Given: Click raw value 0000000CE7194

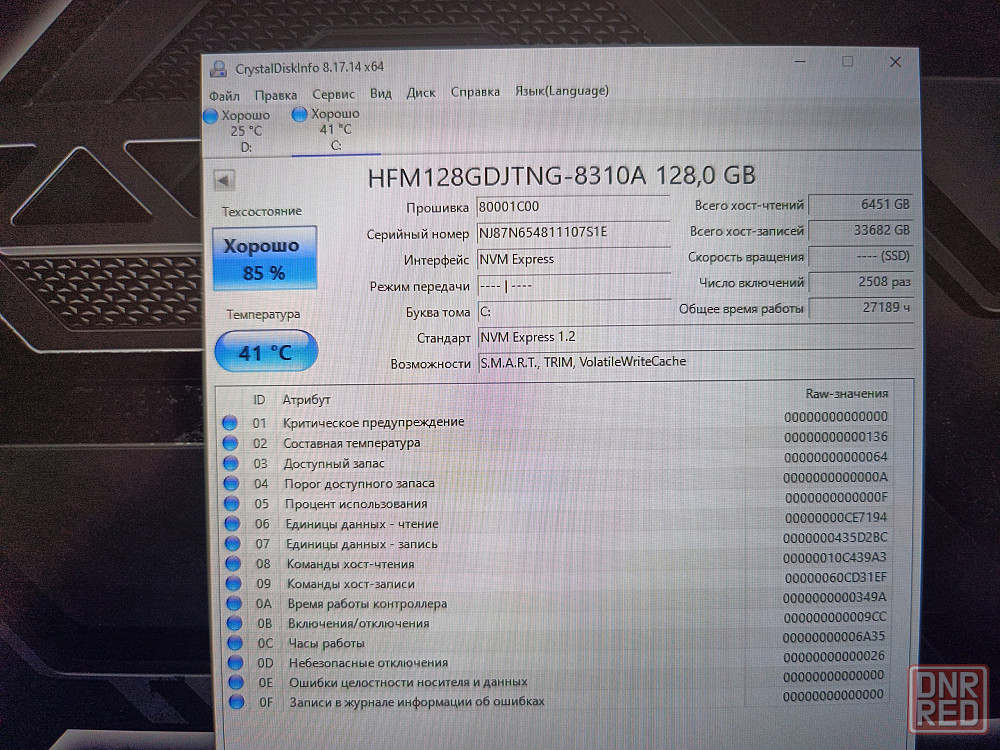Looking at the screenshot, I should pos(836,517).
